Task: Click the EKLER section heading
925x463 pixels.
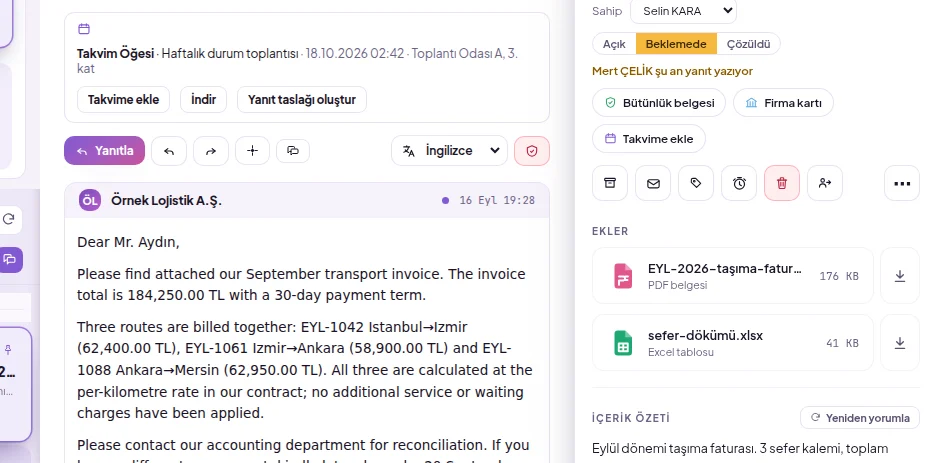Action: (x=610, y=231)
